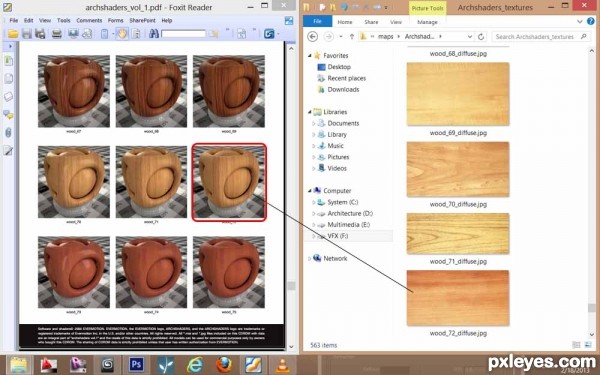
Task: Click the snapshot icon at right of Foxit menu bar
Action: click(x=289, y=21)
